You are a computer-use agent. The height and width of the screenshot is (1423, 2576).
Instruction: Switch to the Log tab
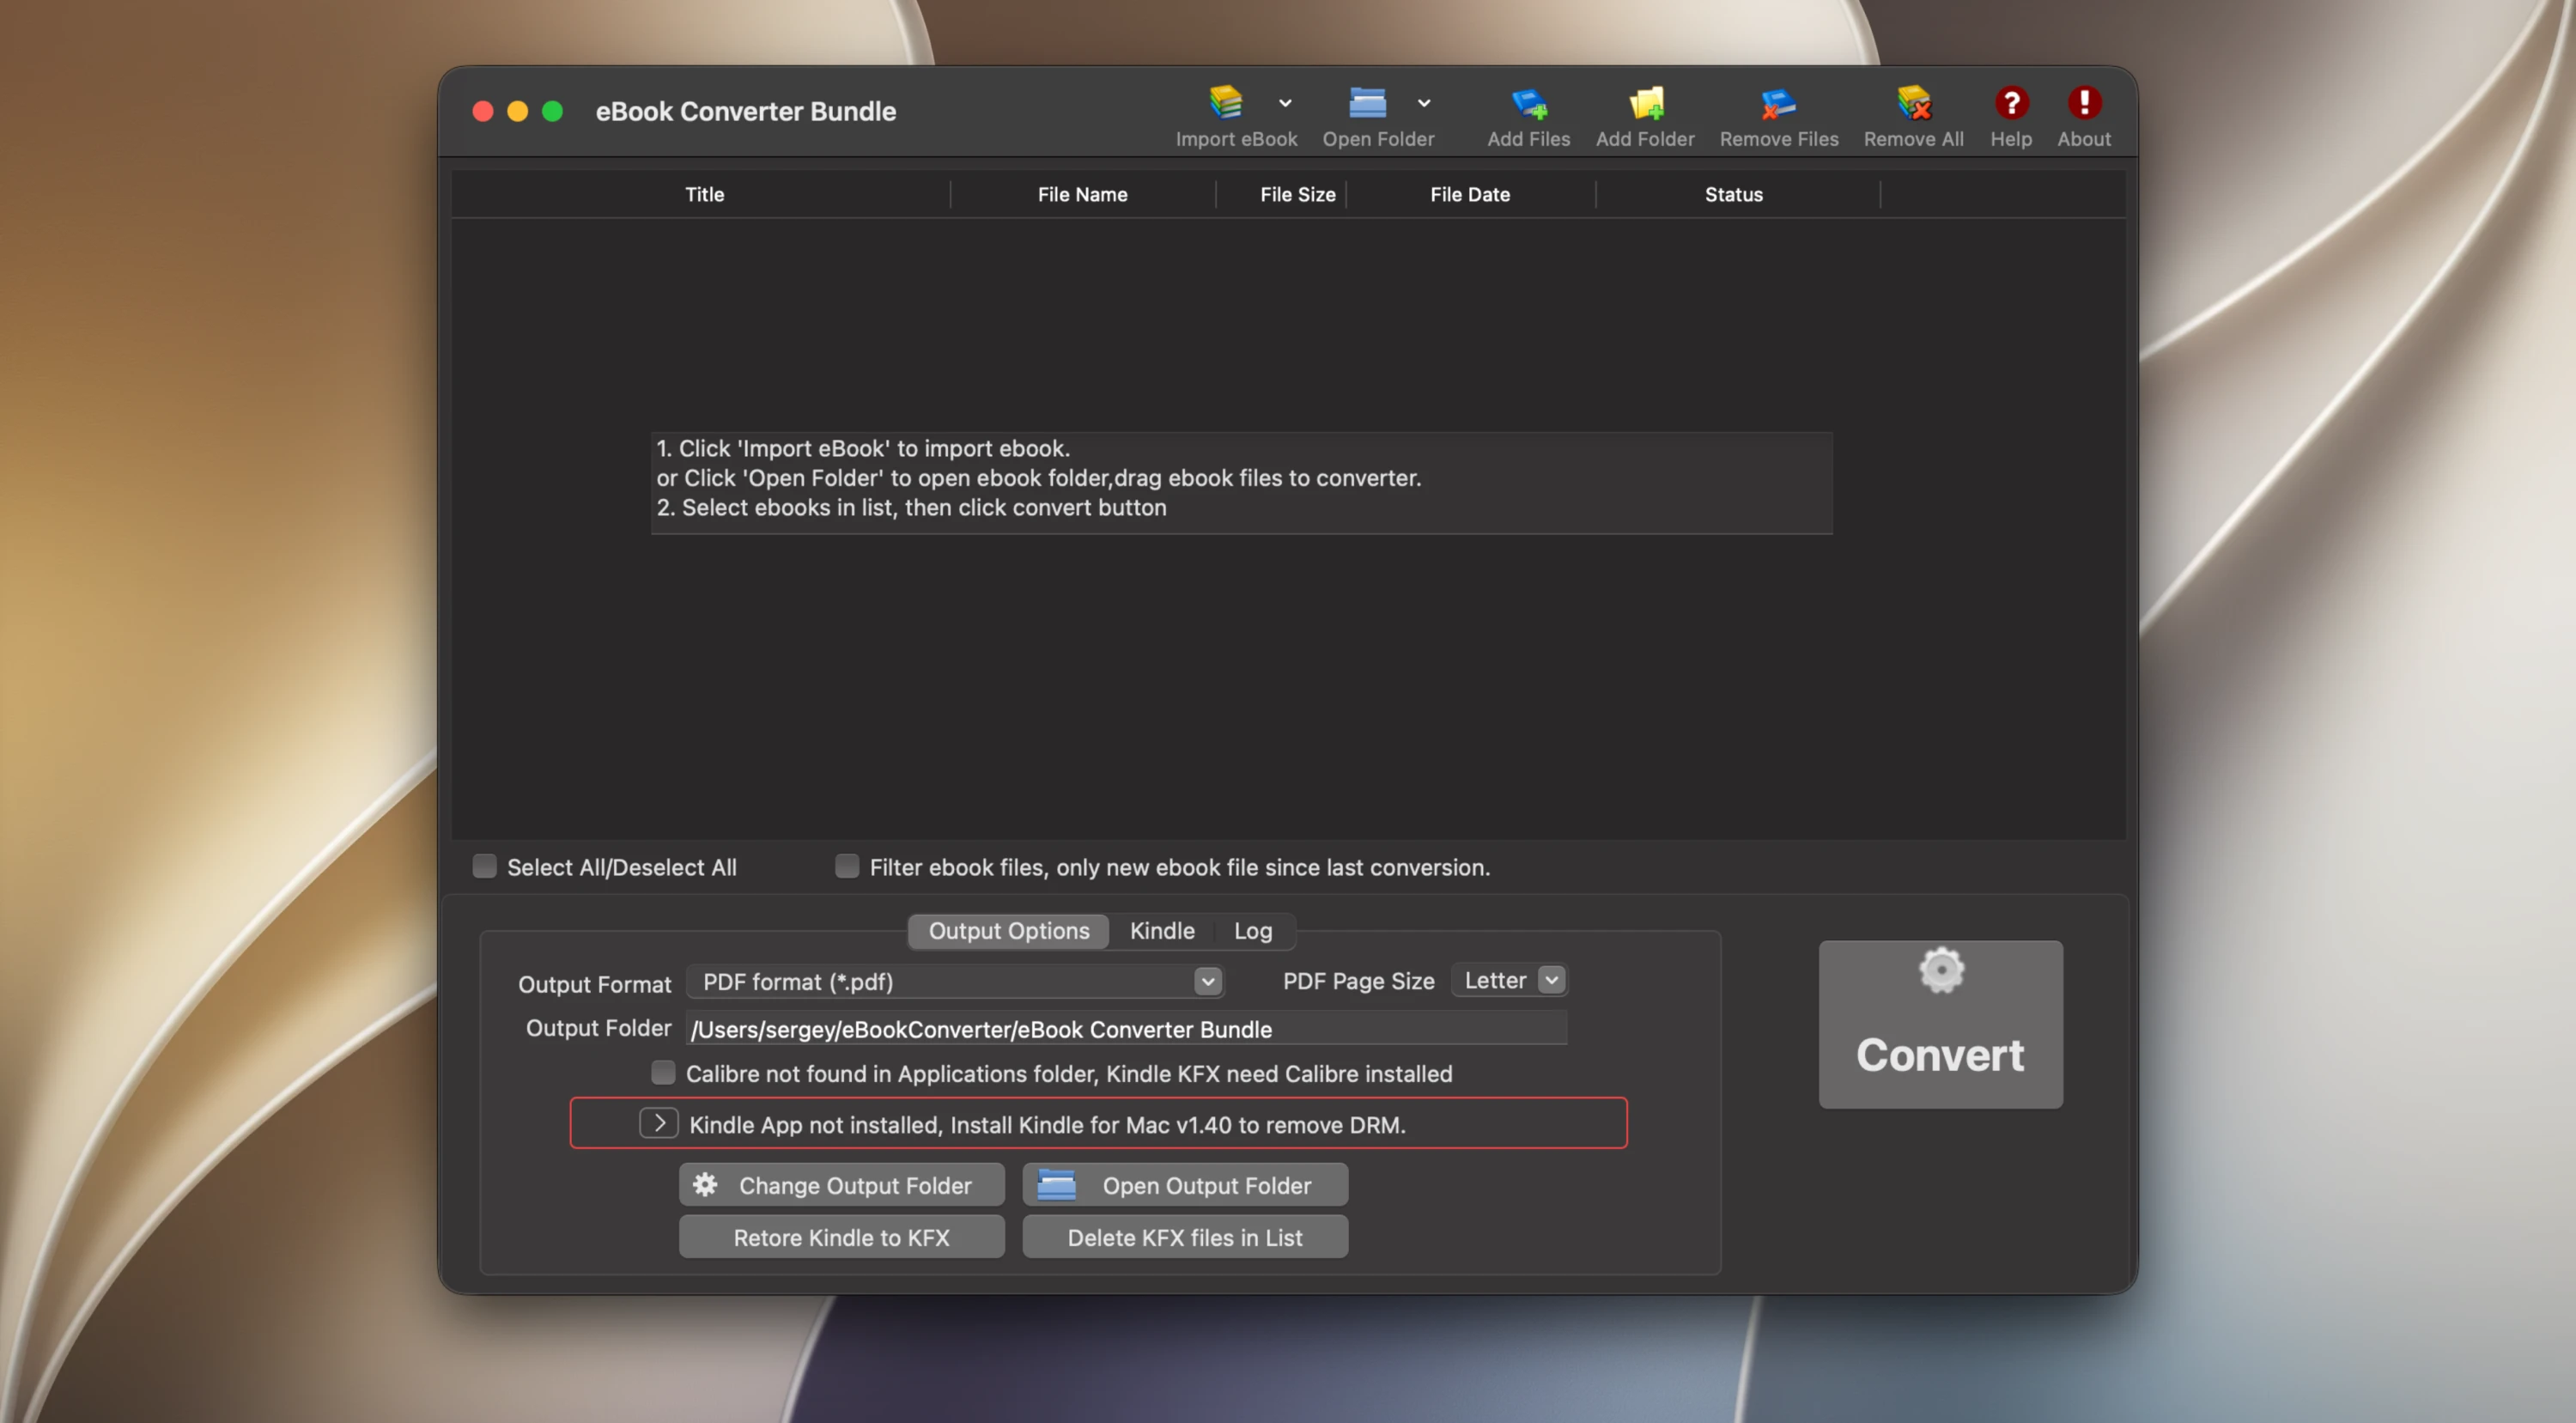1252,930
